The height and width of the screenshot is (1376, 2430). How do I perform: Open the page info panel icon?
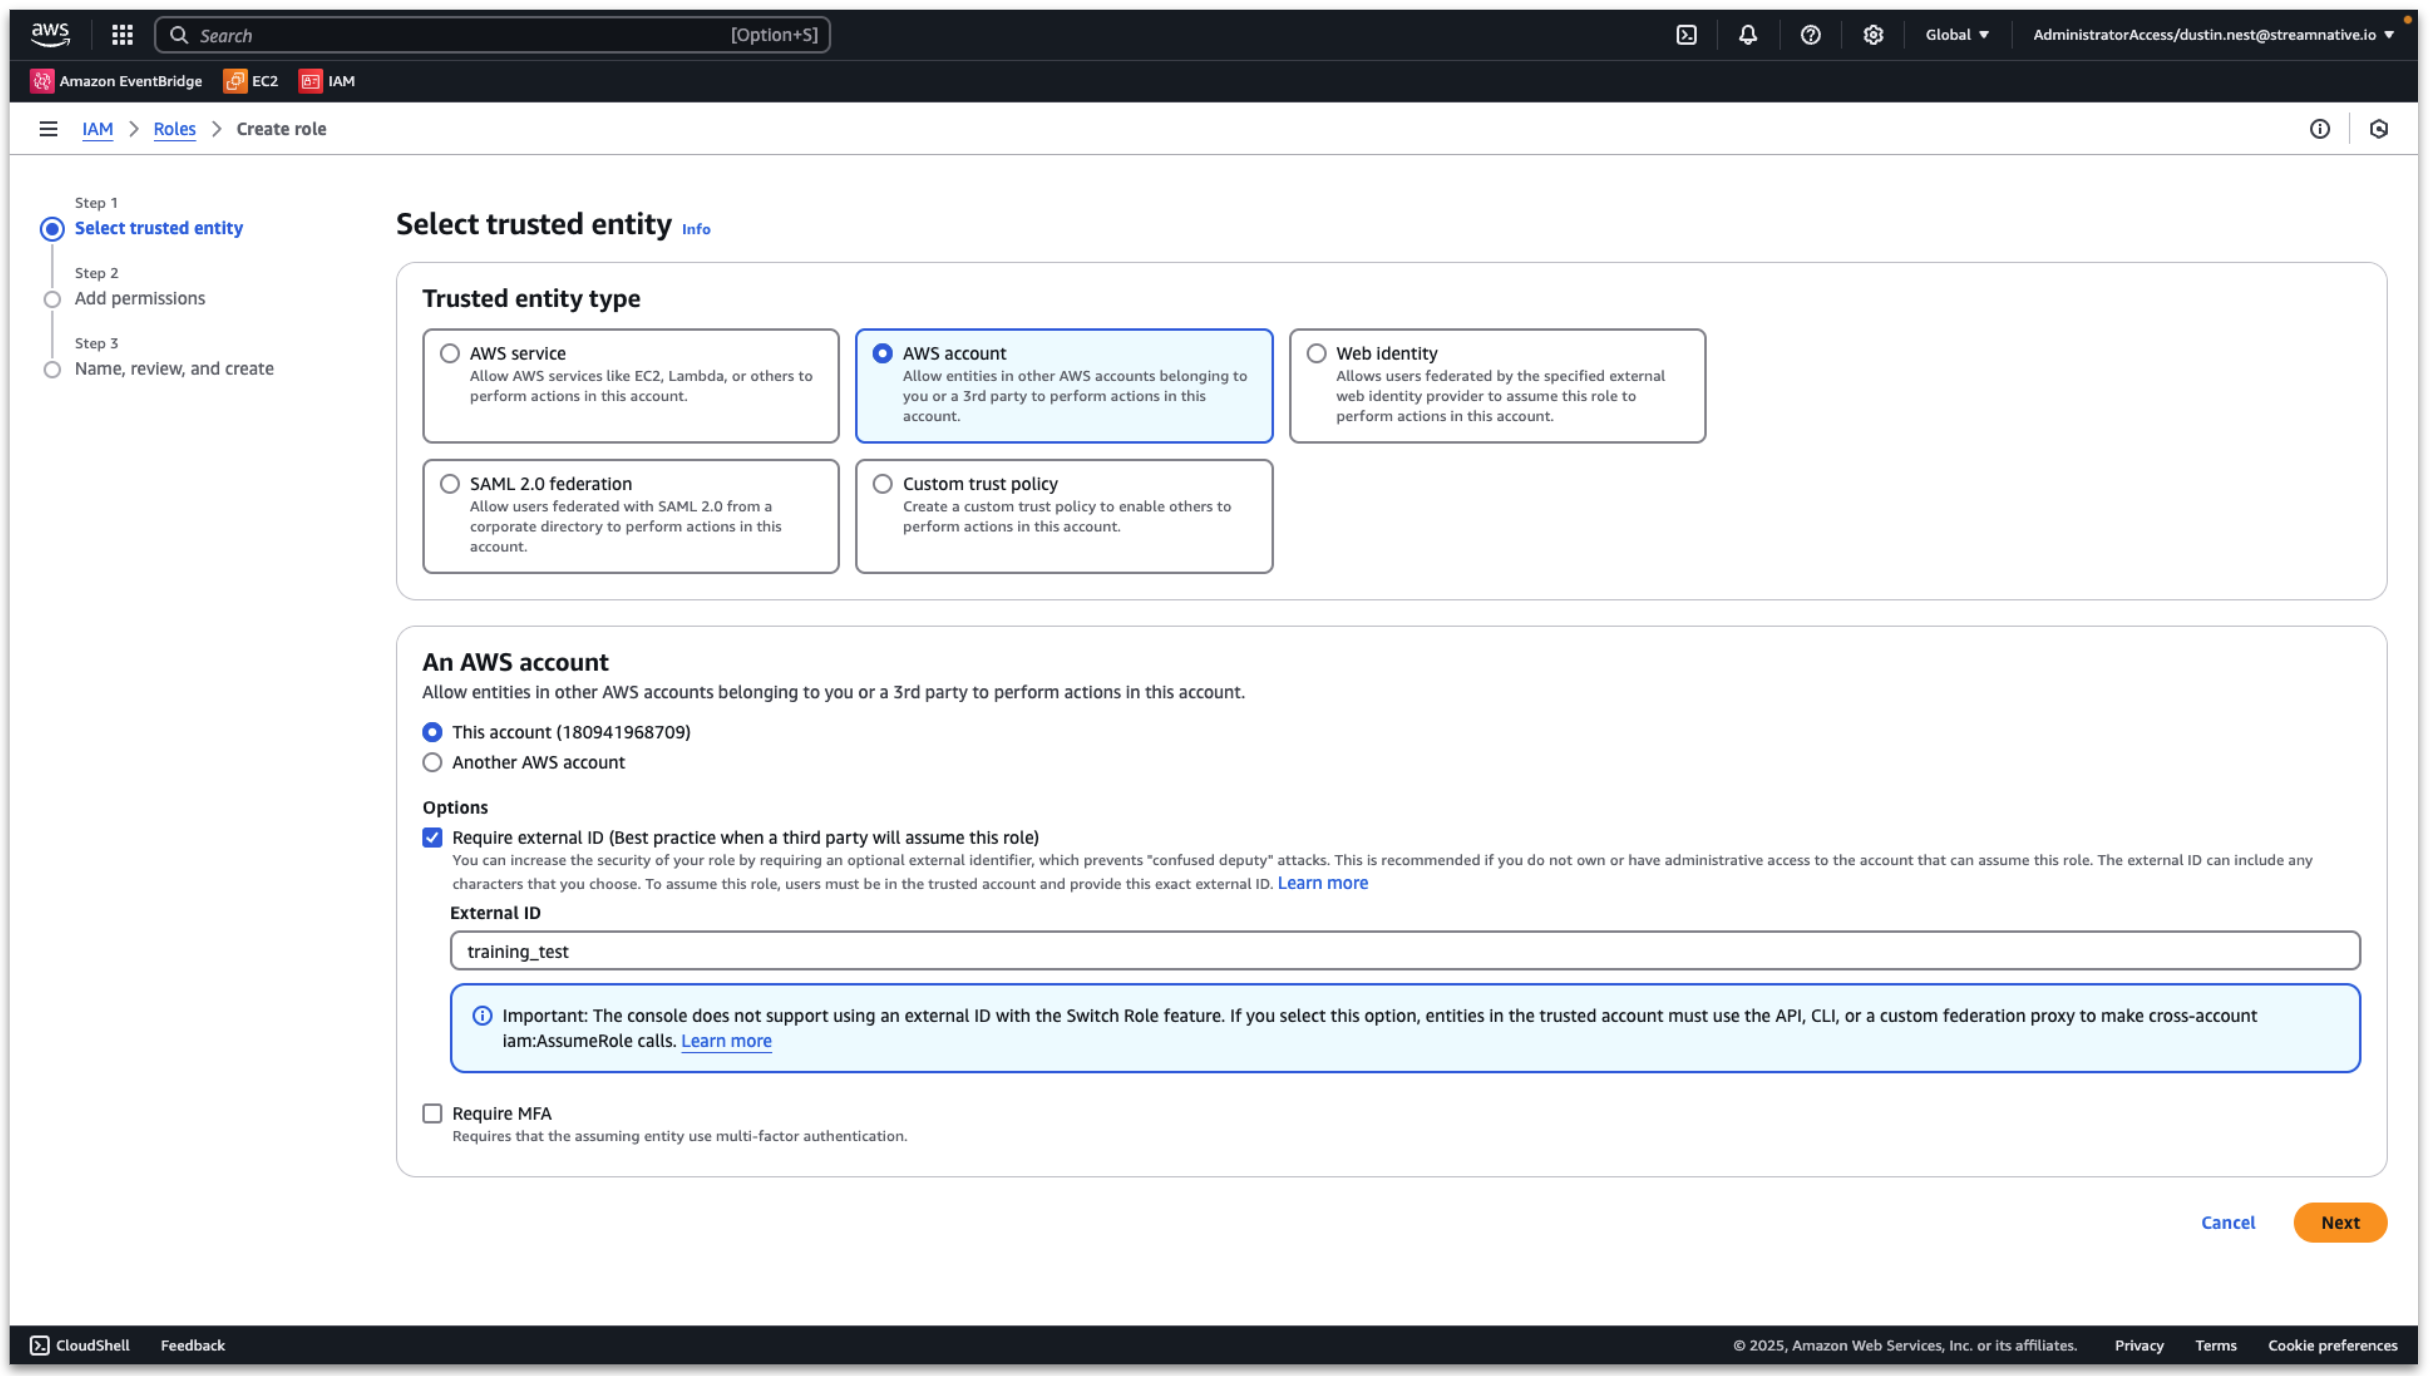pyautogui.click(x=2321, y=128)
